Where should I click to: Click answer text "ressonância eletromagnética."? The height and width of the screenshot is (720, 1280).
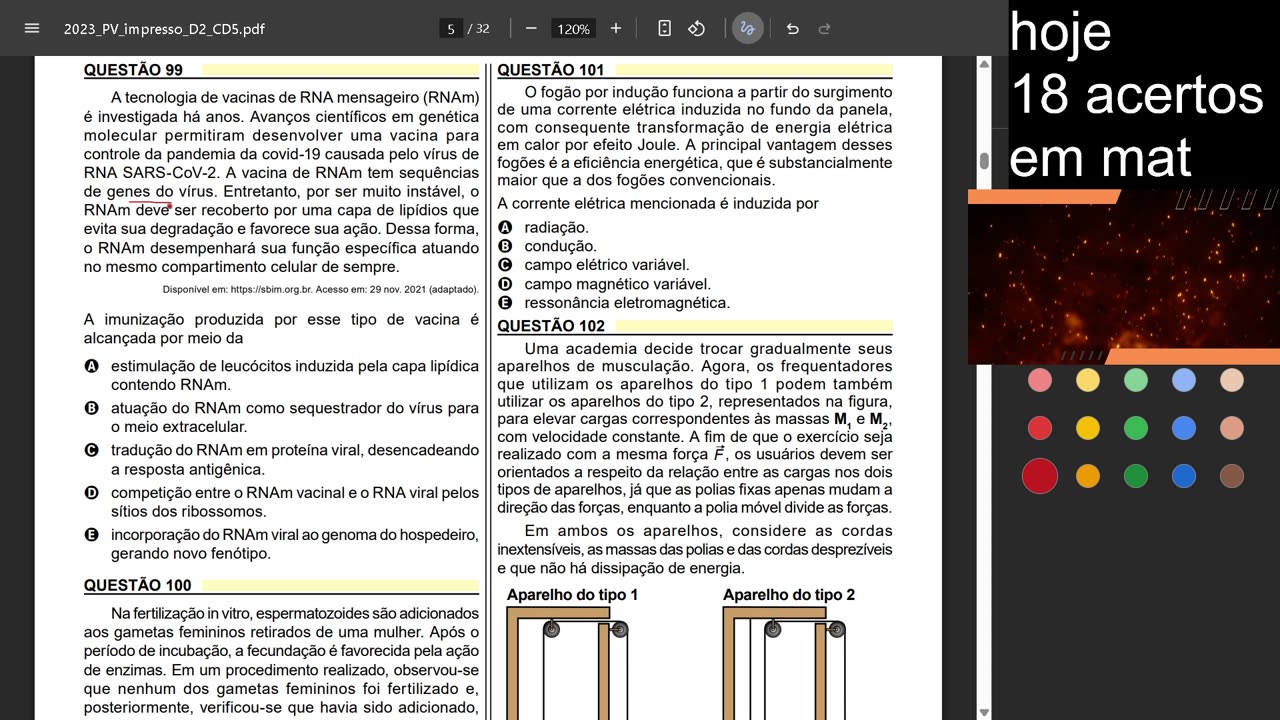point(627,303)
